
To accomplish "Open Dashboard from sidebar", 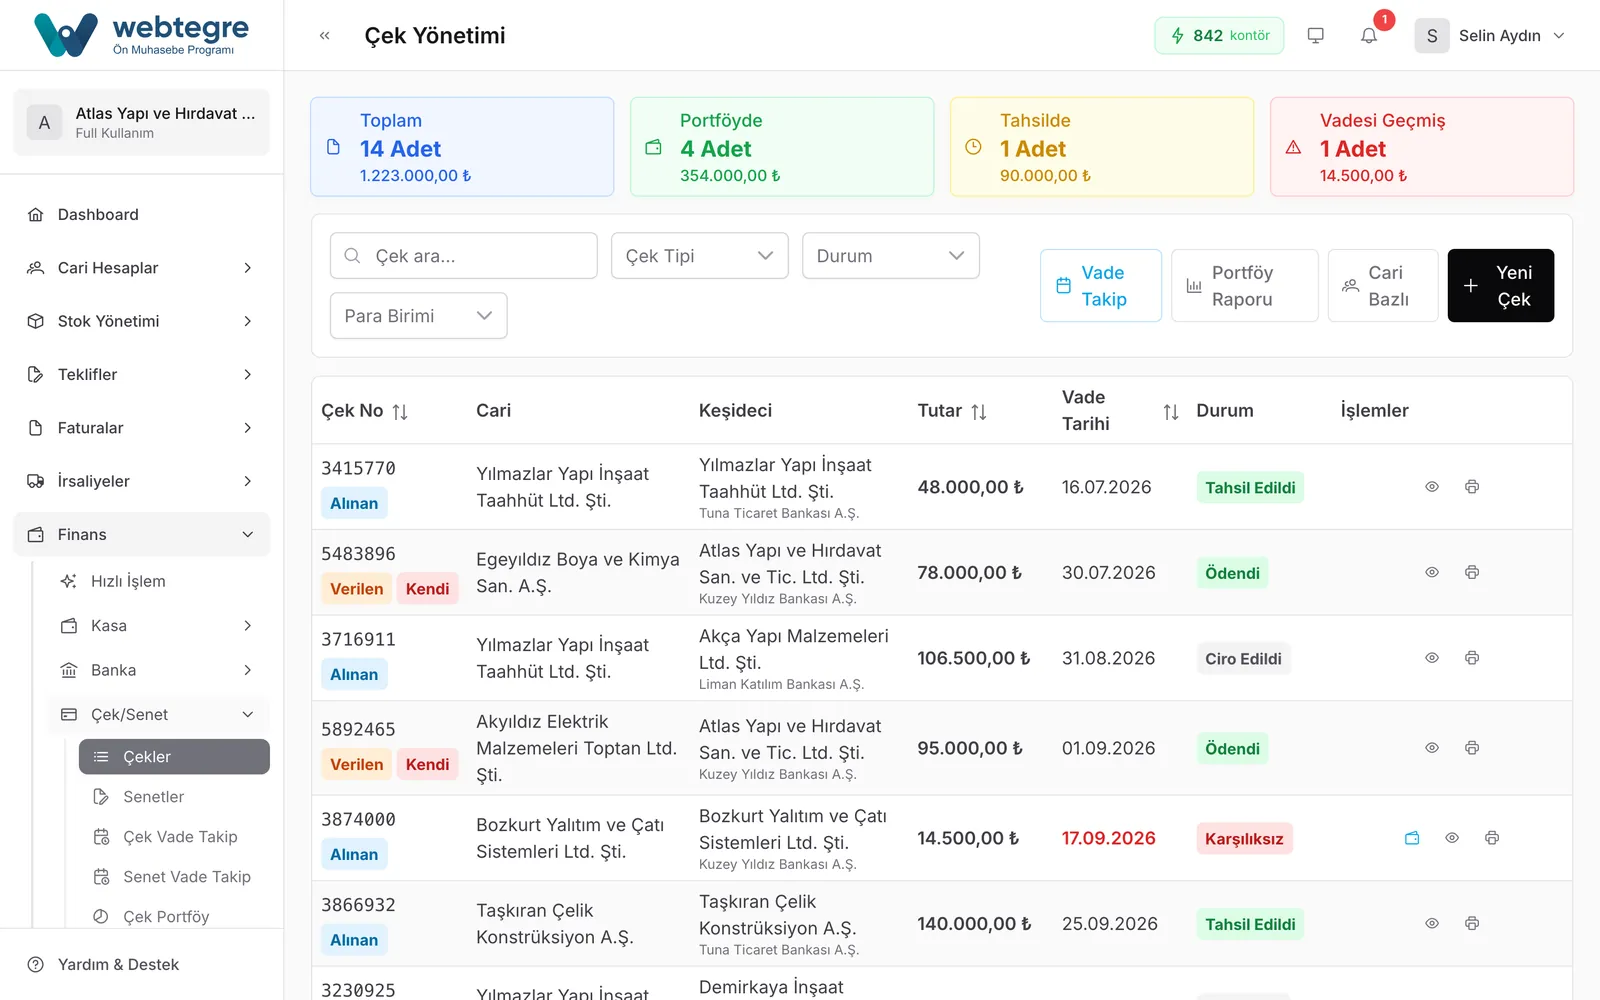I will point(142,215).
